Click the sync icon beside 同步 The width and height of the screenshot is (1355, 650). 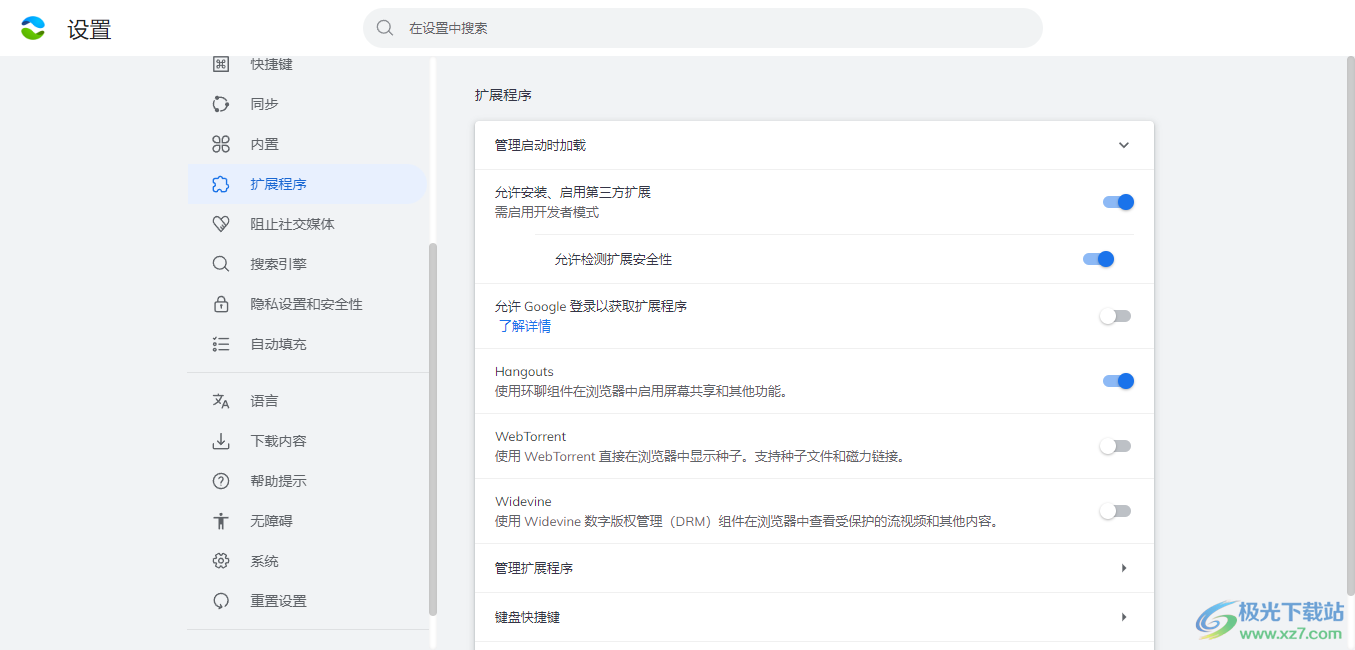tap(221, 104)
